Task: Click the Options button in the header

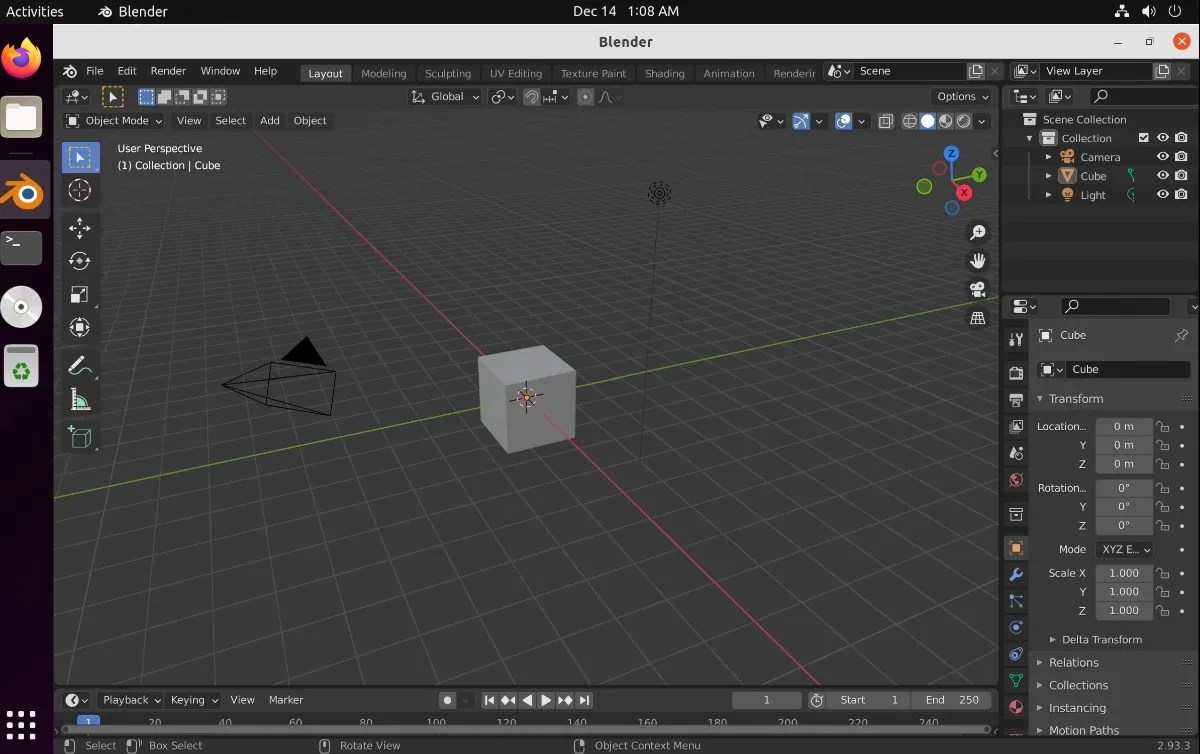Action: (x=959, y=96)
